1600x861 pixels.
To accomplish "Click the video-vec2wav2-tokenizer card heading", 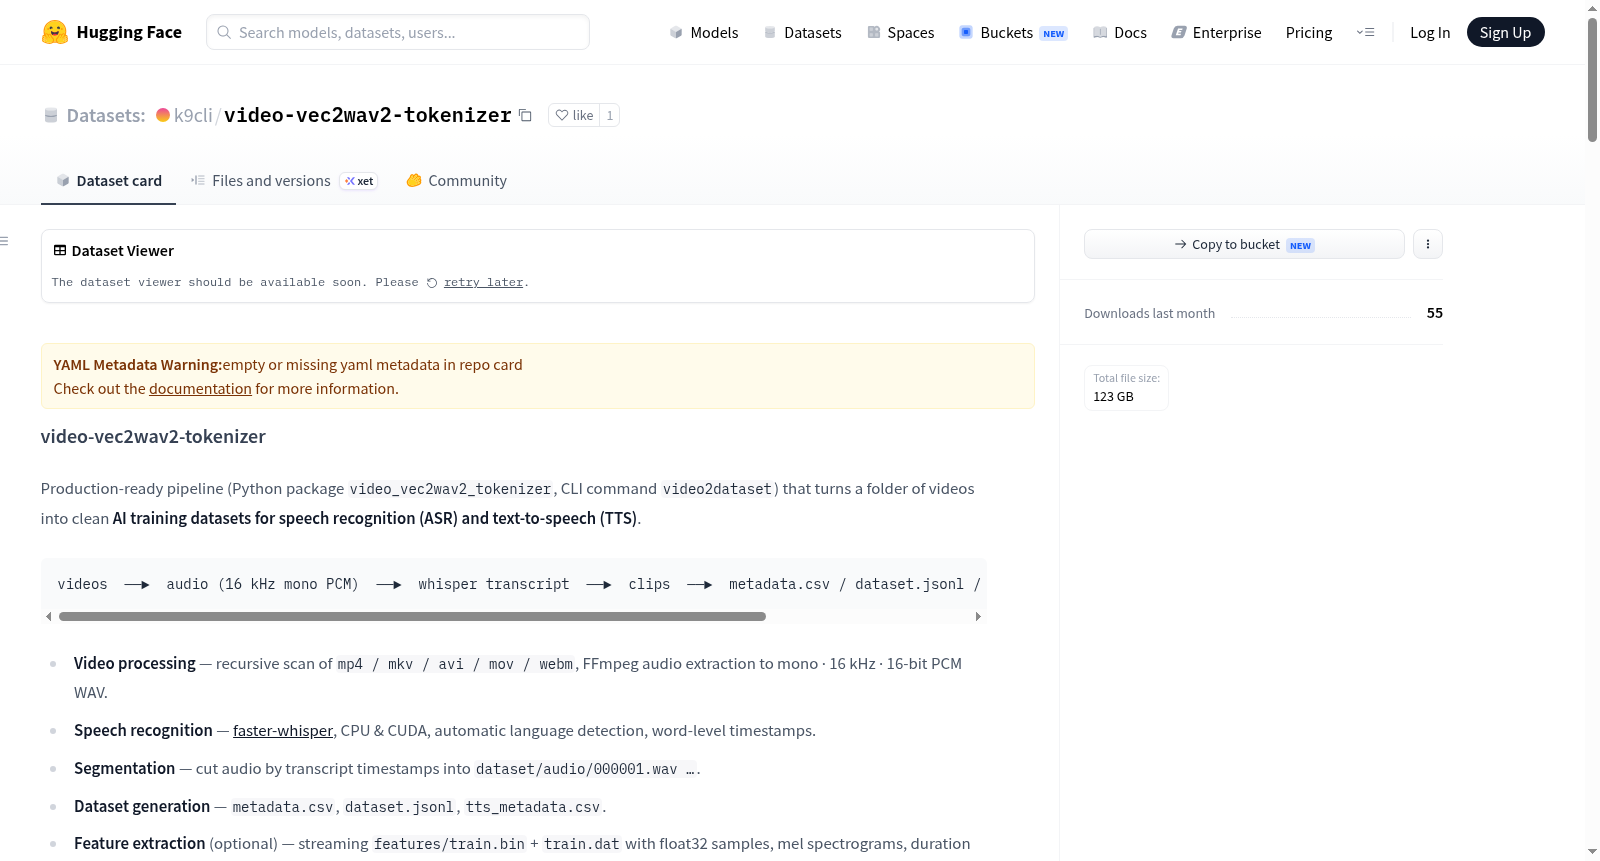I will 153,437.
